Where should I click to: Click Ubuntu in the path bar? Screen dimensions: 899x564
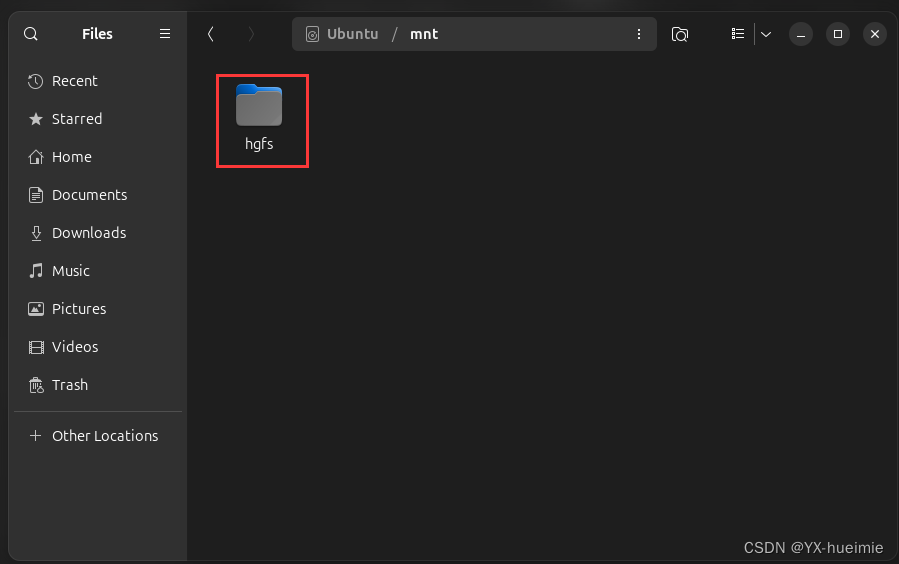click(353, 34)
